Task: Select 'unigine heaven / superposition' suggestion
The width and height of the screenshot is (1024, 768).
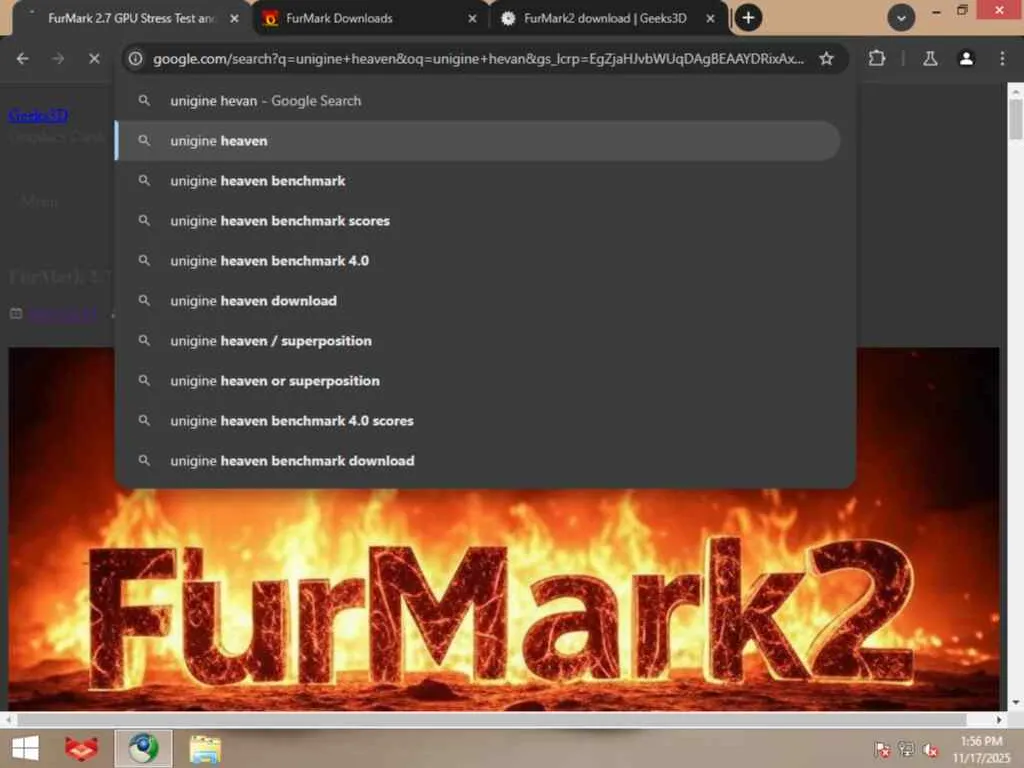Action: 477,341
